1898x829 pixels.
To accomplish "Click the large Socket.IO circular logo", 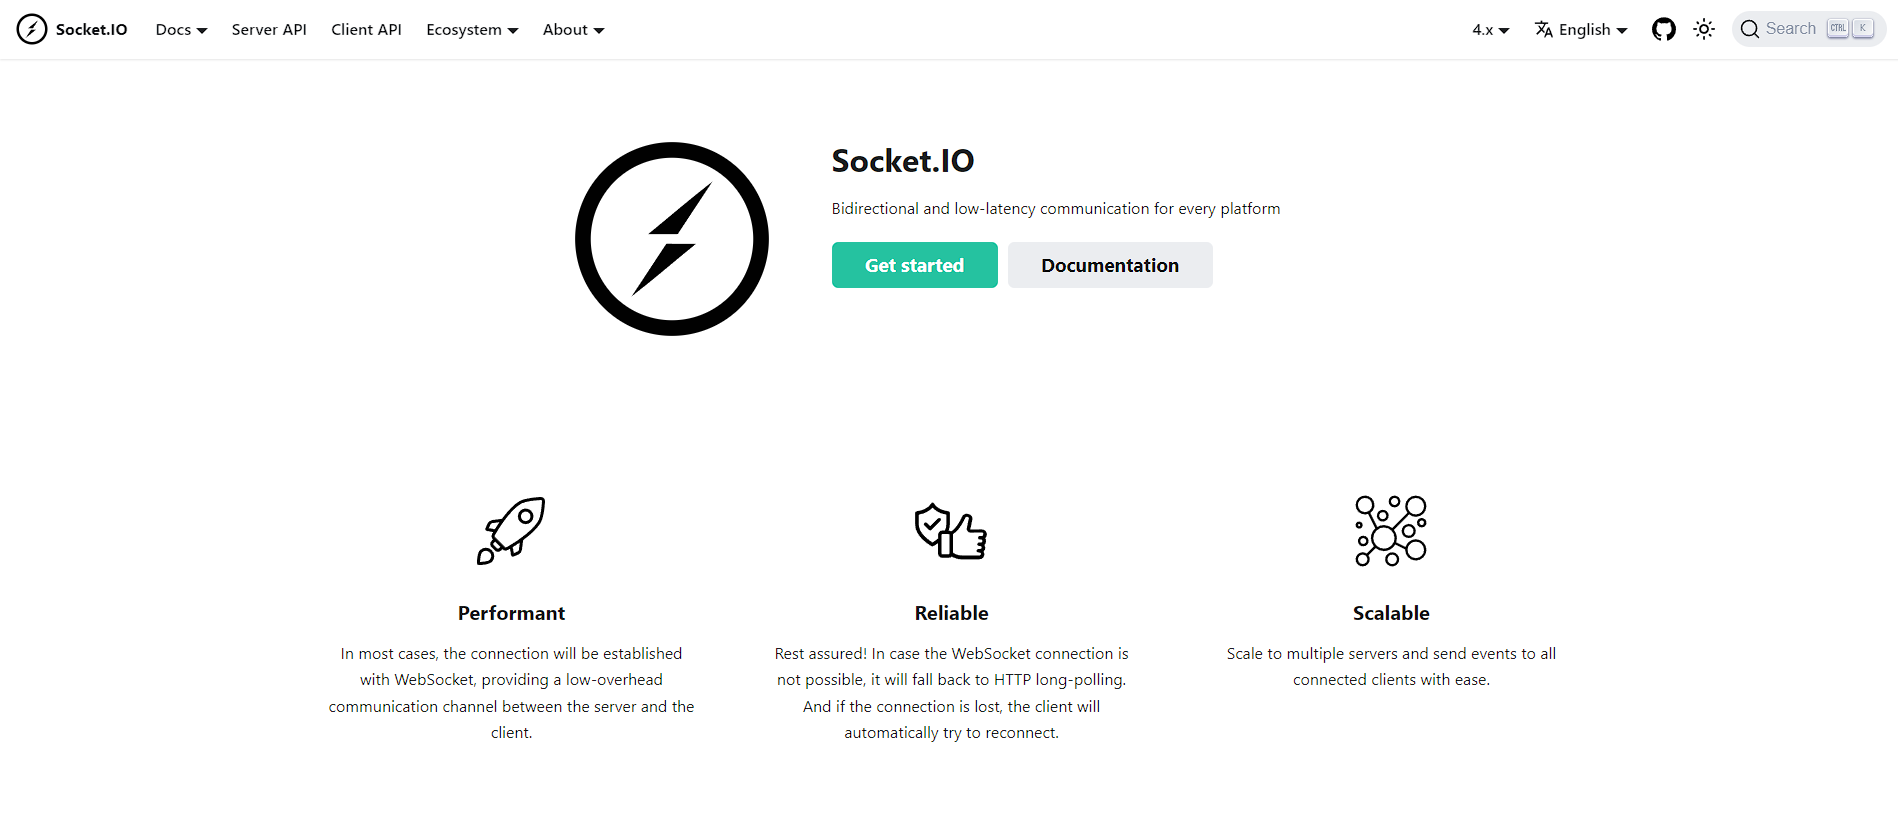I will click(x=671, y=238).
